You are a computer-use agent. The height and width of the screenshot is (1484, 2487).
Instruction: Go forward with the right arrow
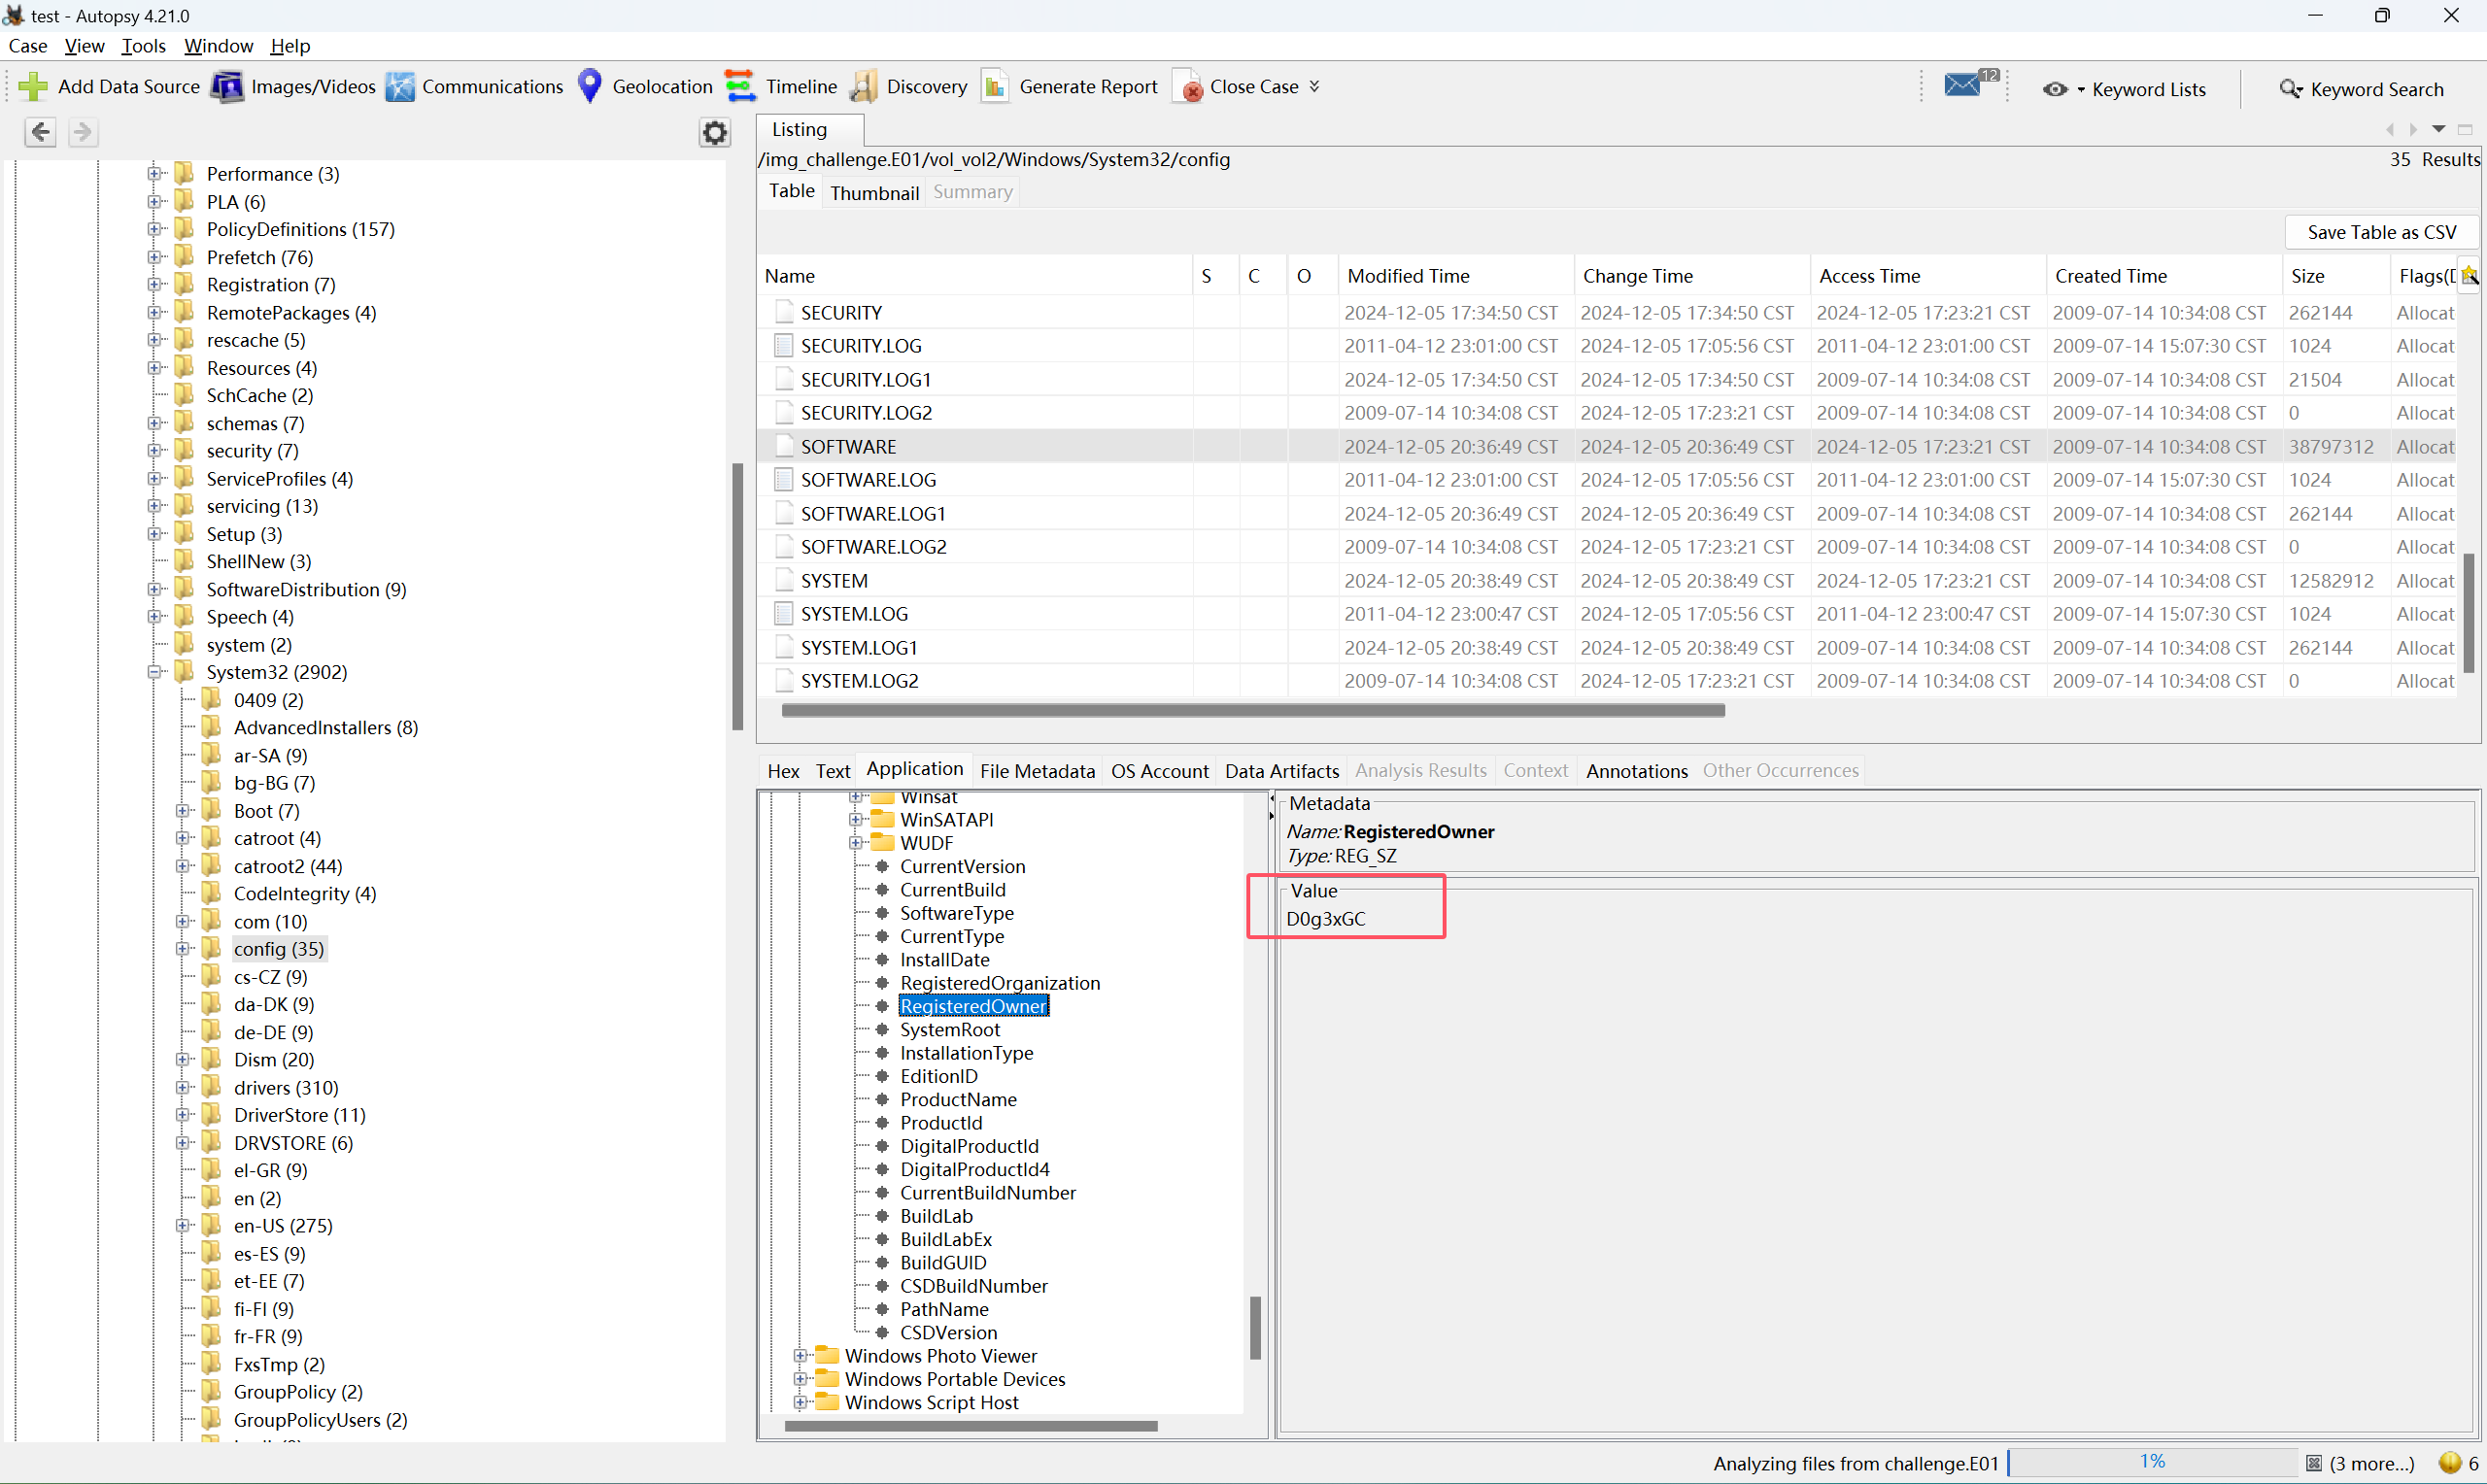tap(83, 132)
